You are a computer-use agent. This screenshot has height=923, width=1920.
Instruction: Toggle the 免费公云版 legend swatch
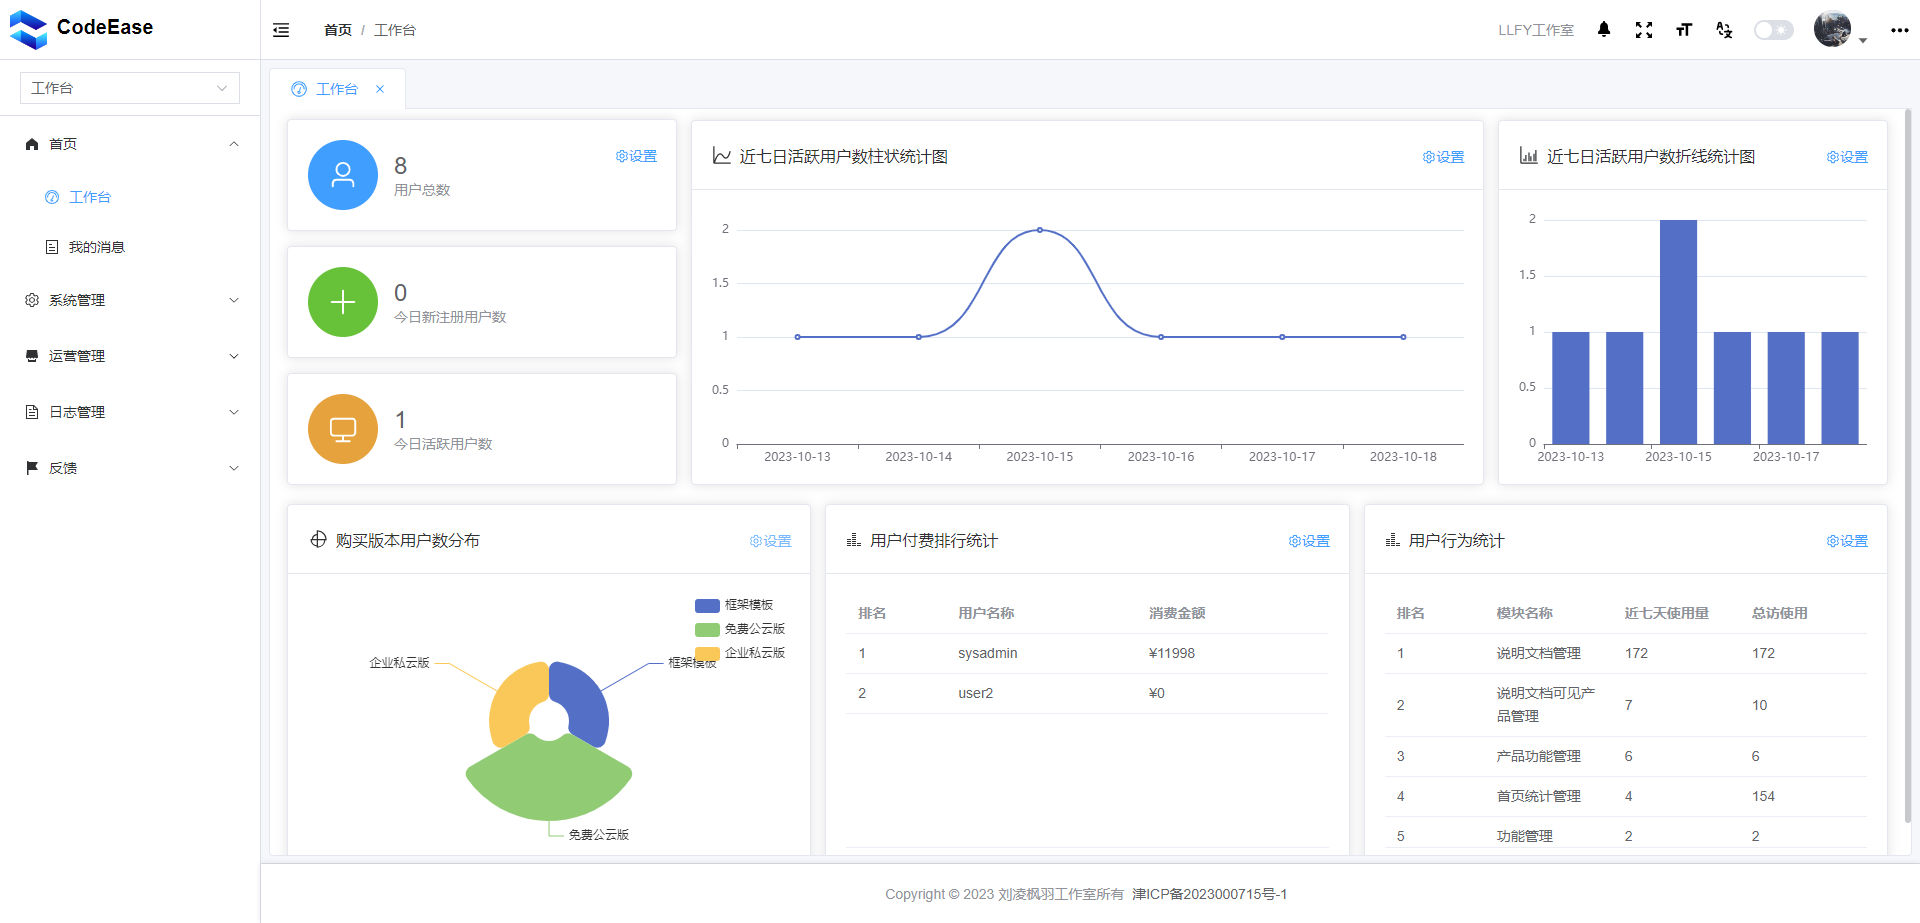(707, 629)
